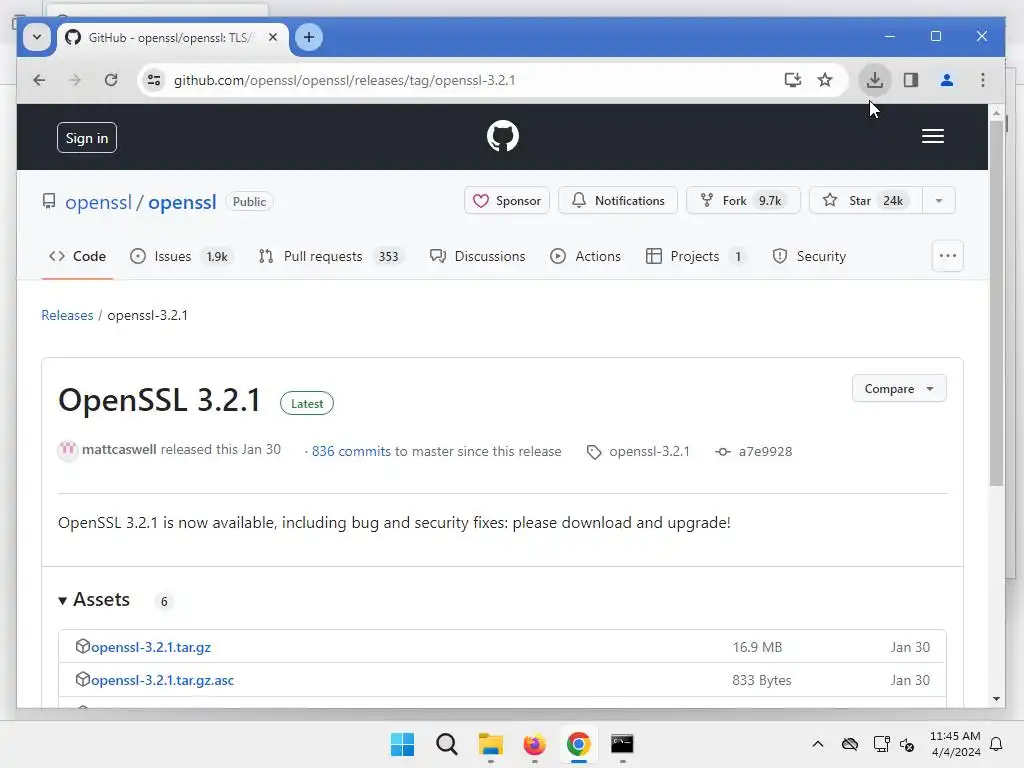Open Firefox from taskbar
This screenshot has height=768, width=1024.
click(x=534, y=744)
